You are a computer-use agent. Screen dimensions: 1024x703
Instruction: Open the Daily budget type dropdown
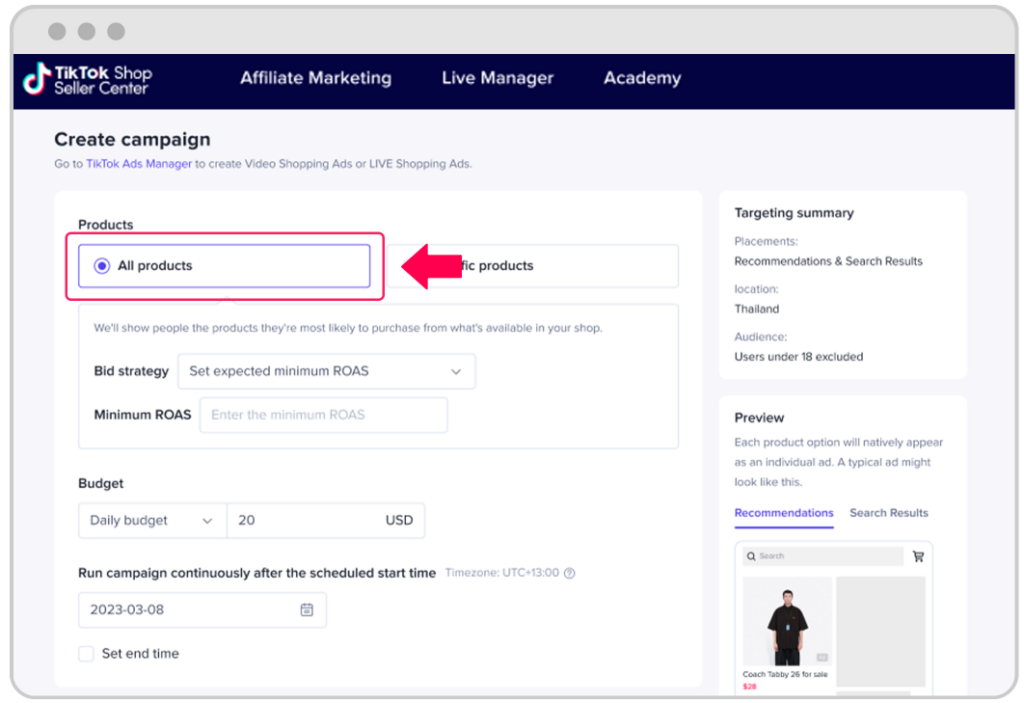pos(152,521)
